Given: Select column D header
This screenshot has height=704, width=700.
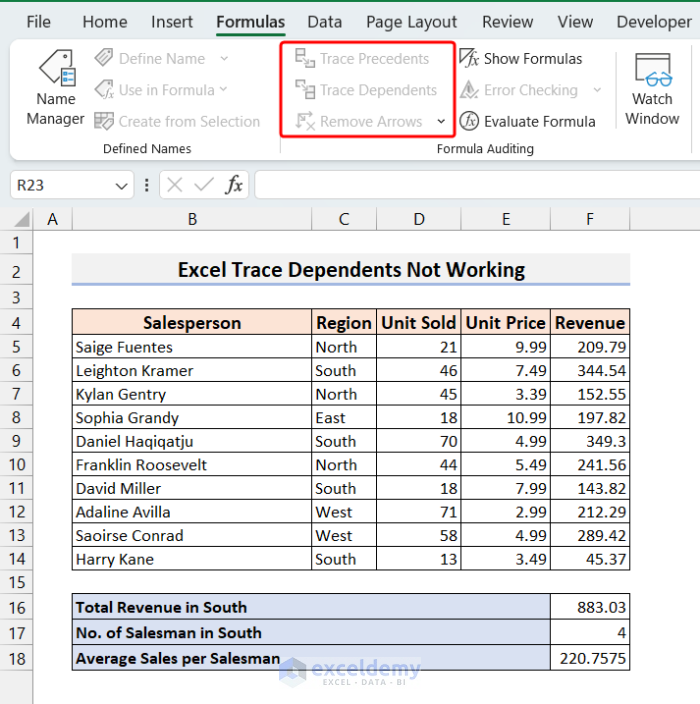Looking at the screenshot, I should point(418,220).
